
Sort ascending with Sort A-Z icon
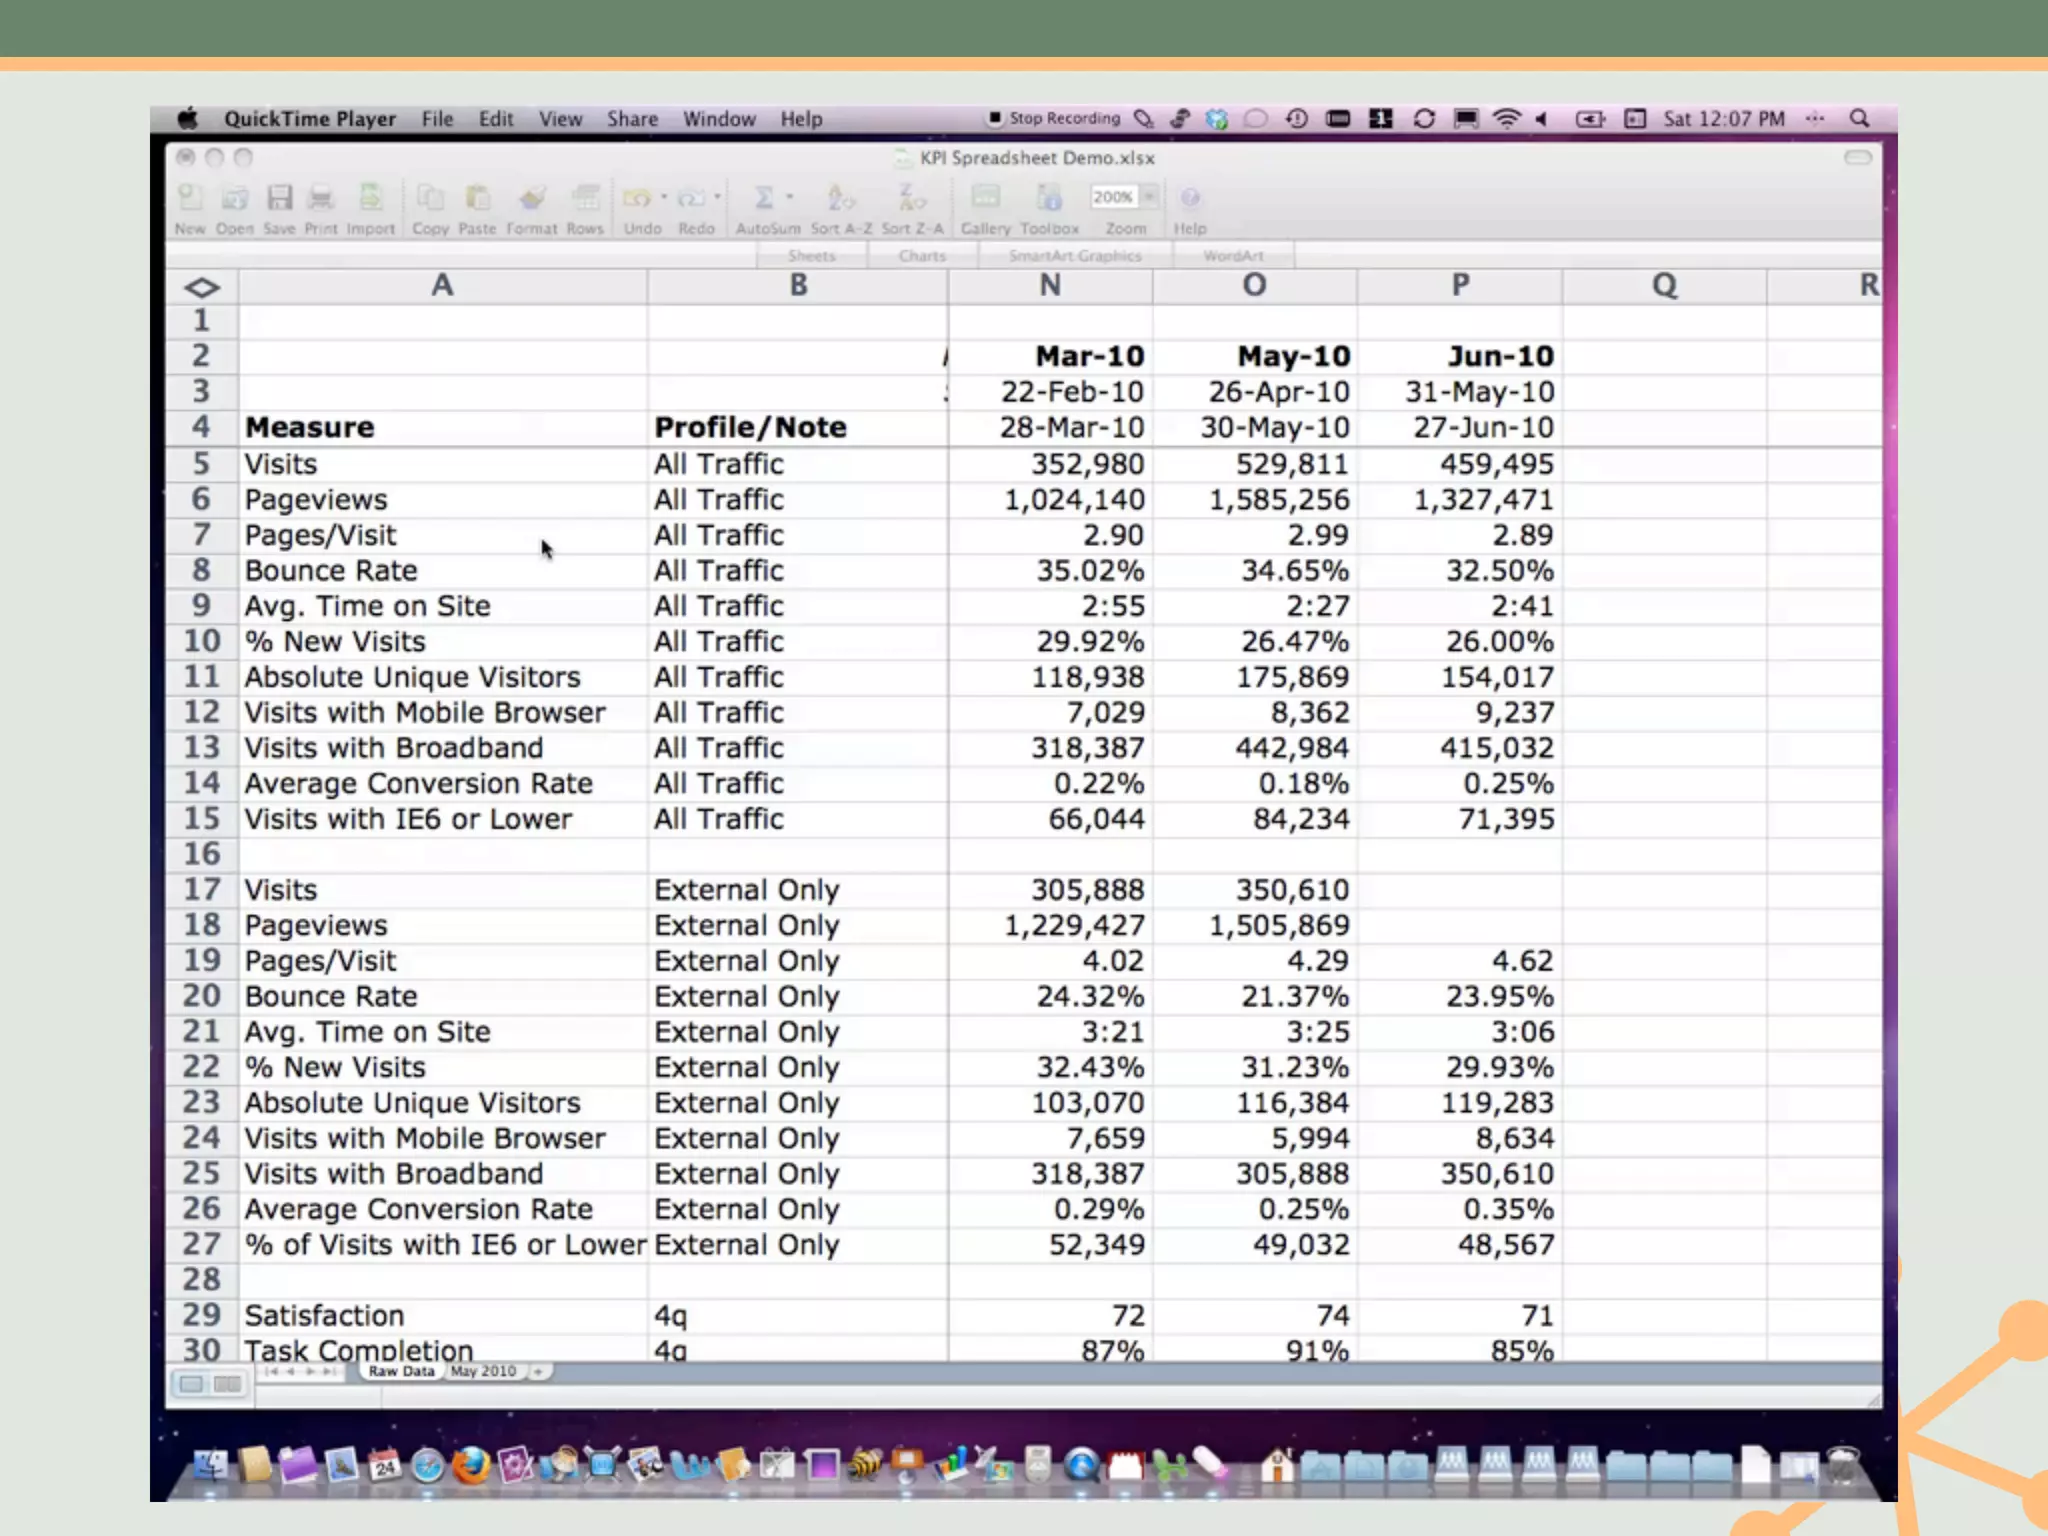840,198
